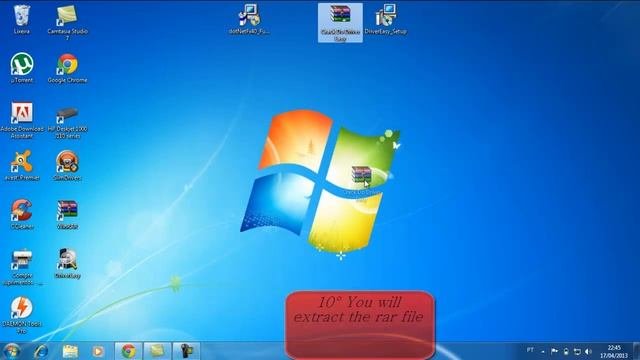Select the Lixeira recycle bin icon

coord(22,19)
